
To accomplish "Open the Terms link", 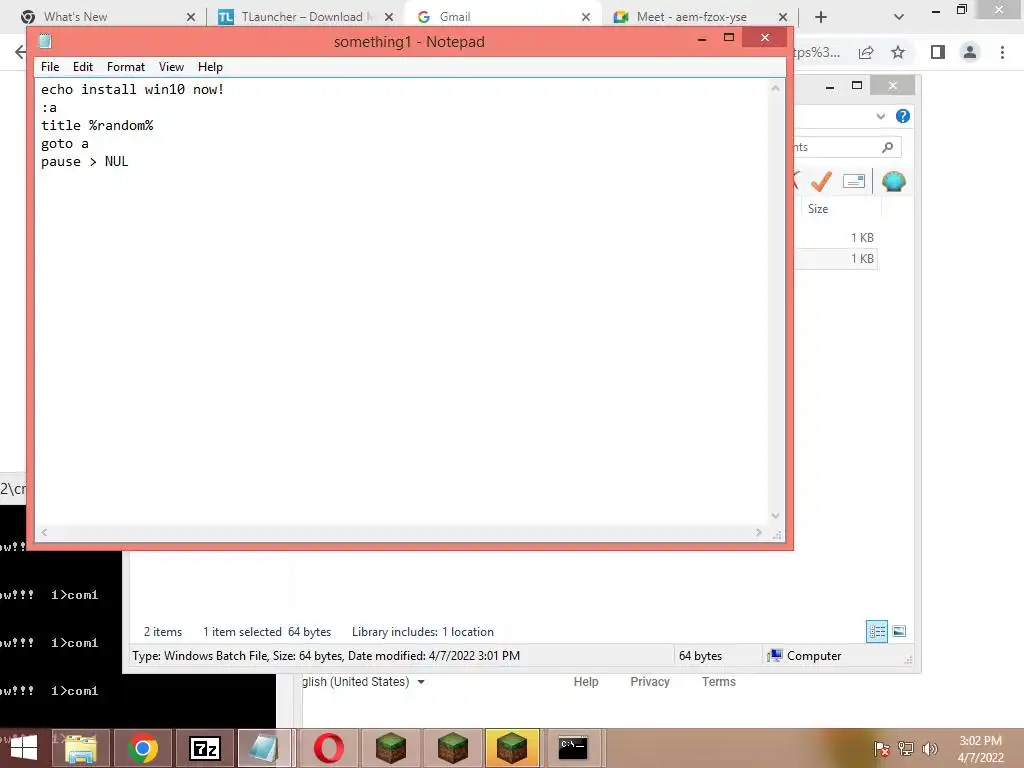I will point(718,682).
